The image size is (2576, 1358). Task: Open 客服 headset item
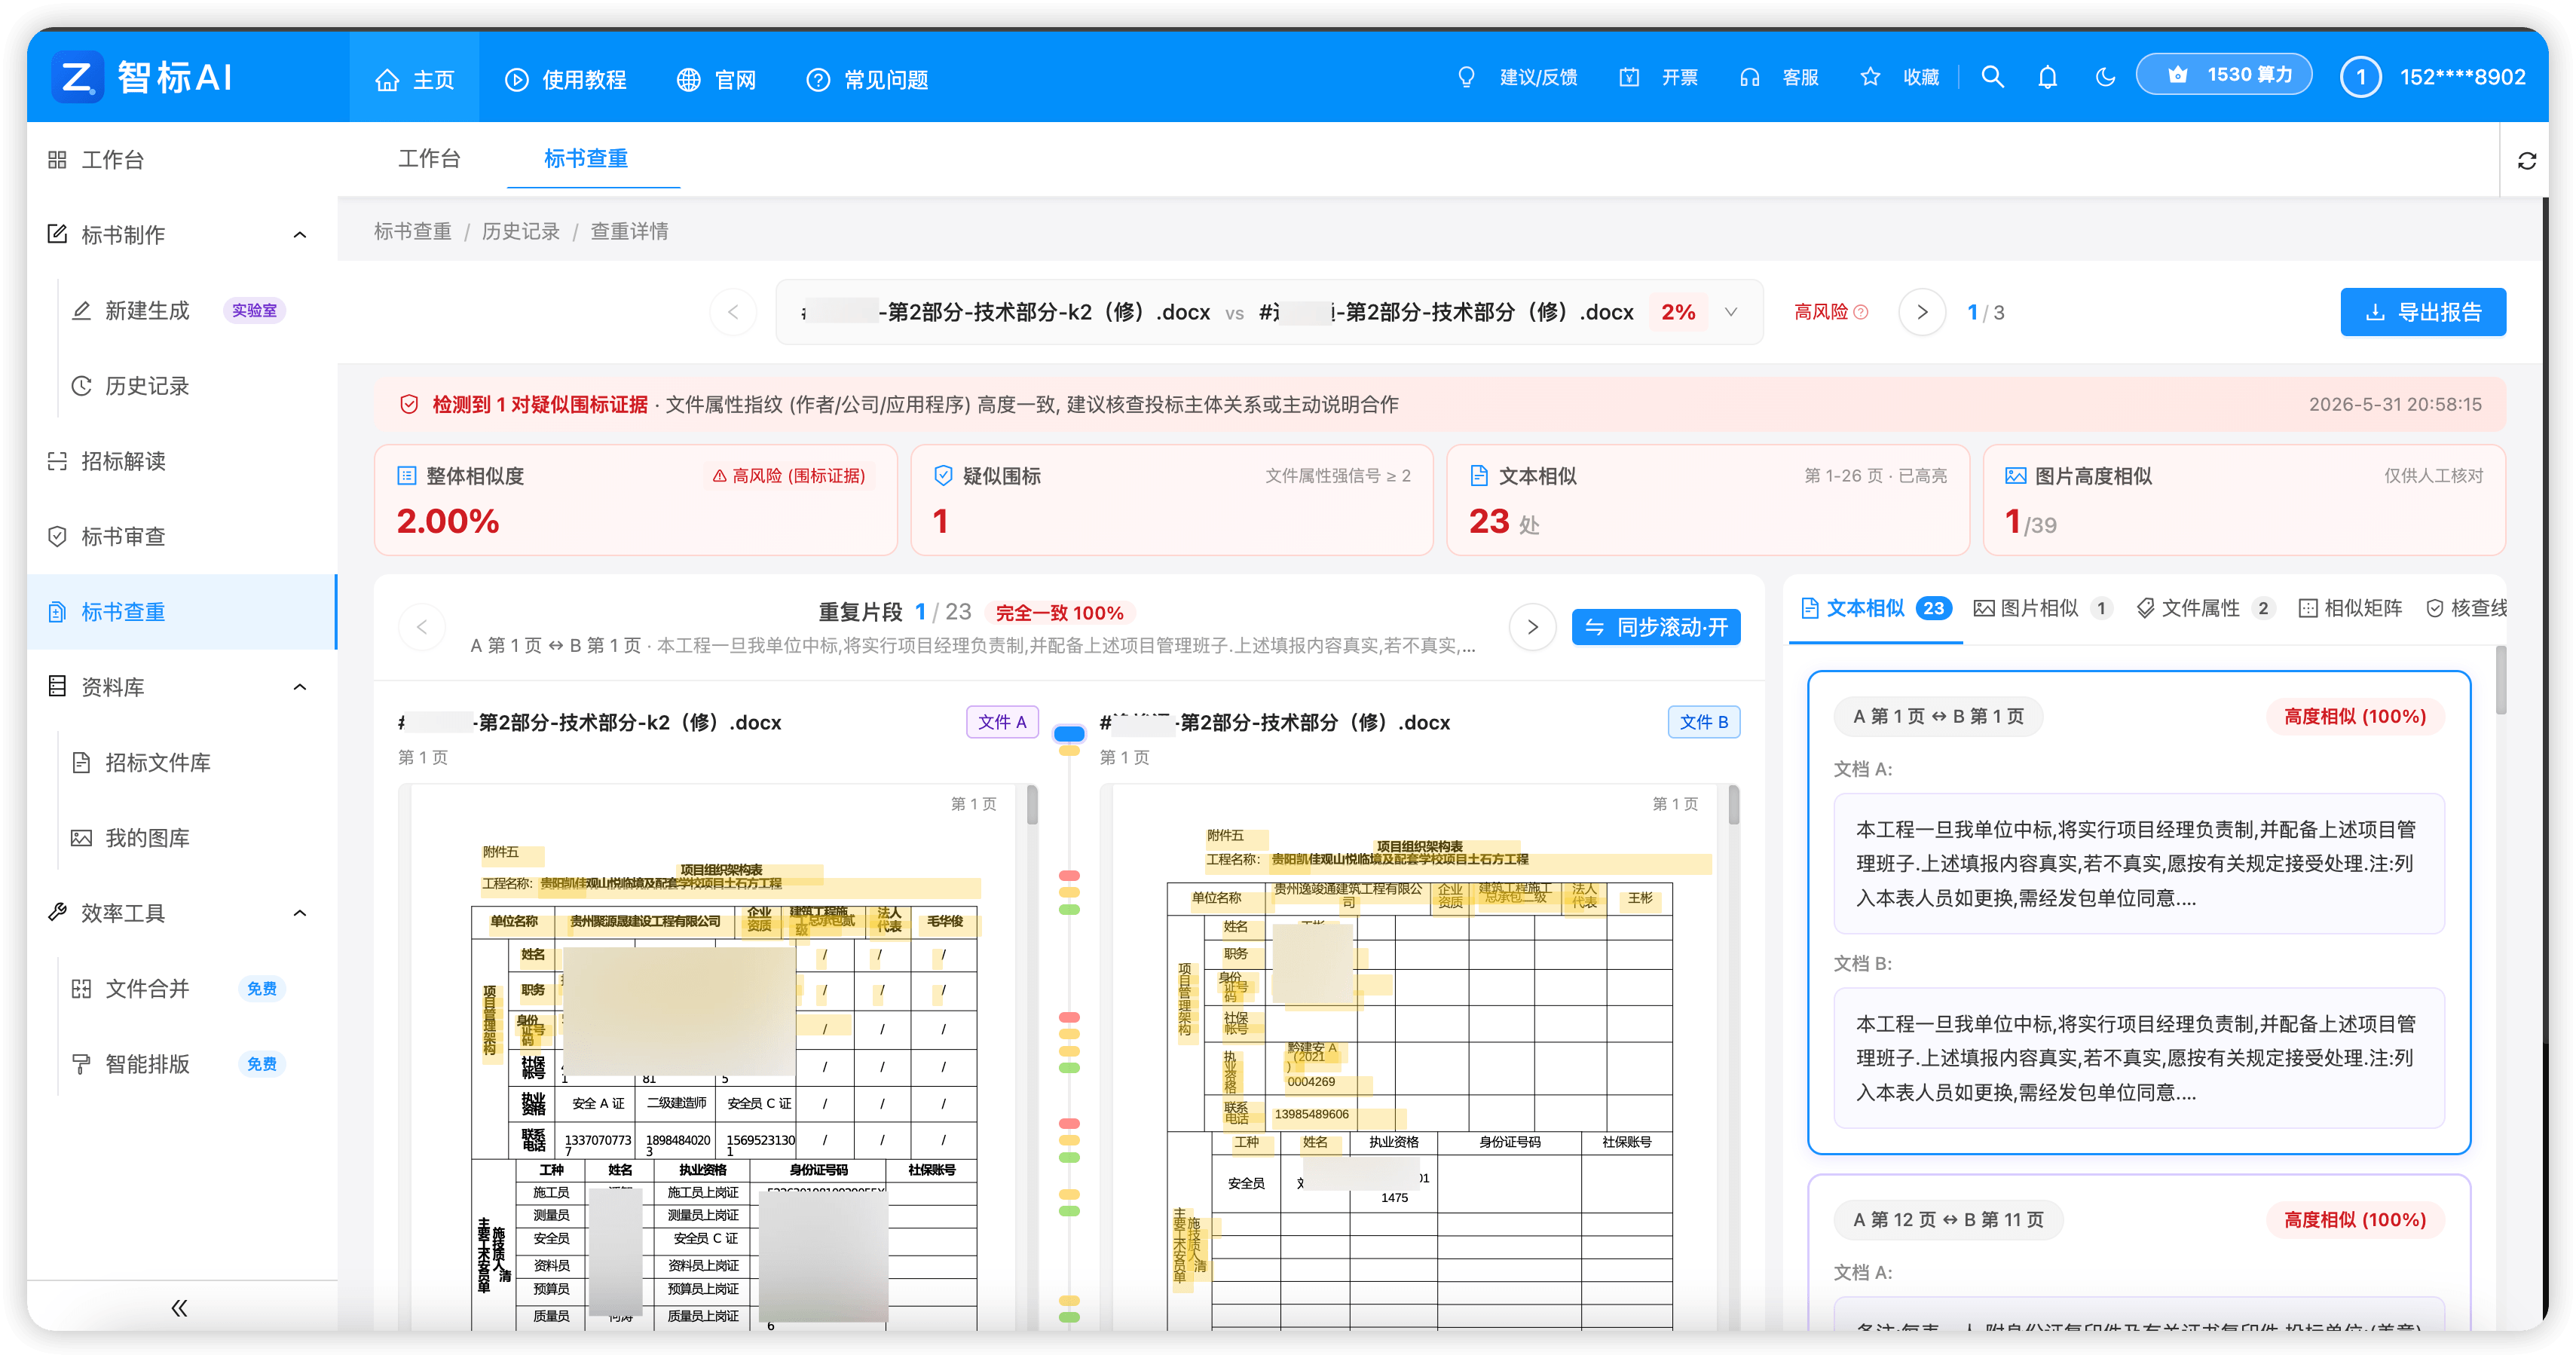coord(1779,77)
